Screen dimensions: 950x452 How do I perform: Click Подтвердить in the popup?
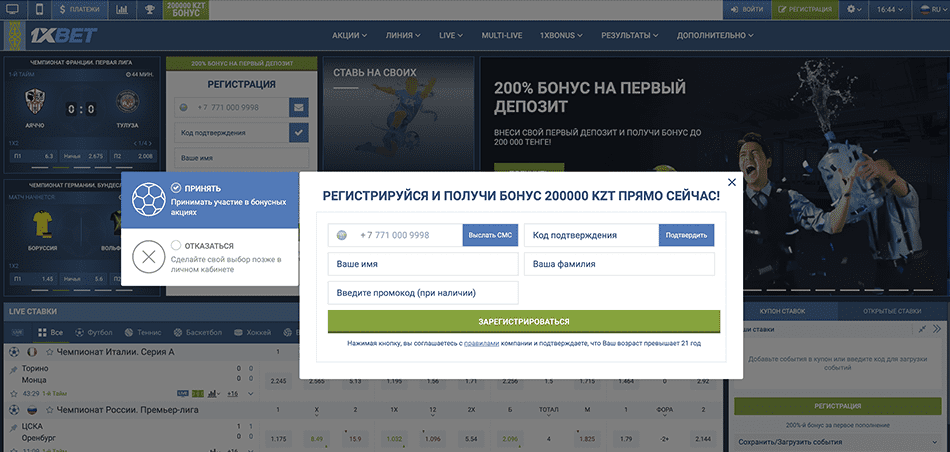coord(687,235)
